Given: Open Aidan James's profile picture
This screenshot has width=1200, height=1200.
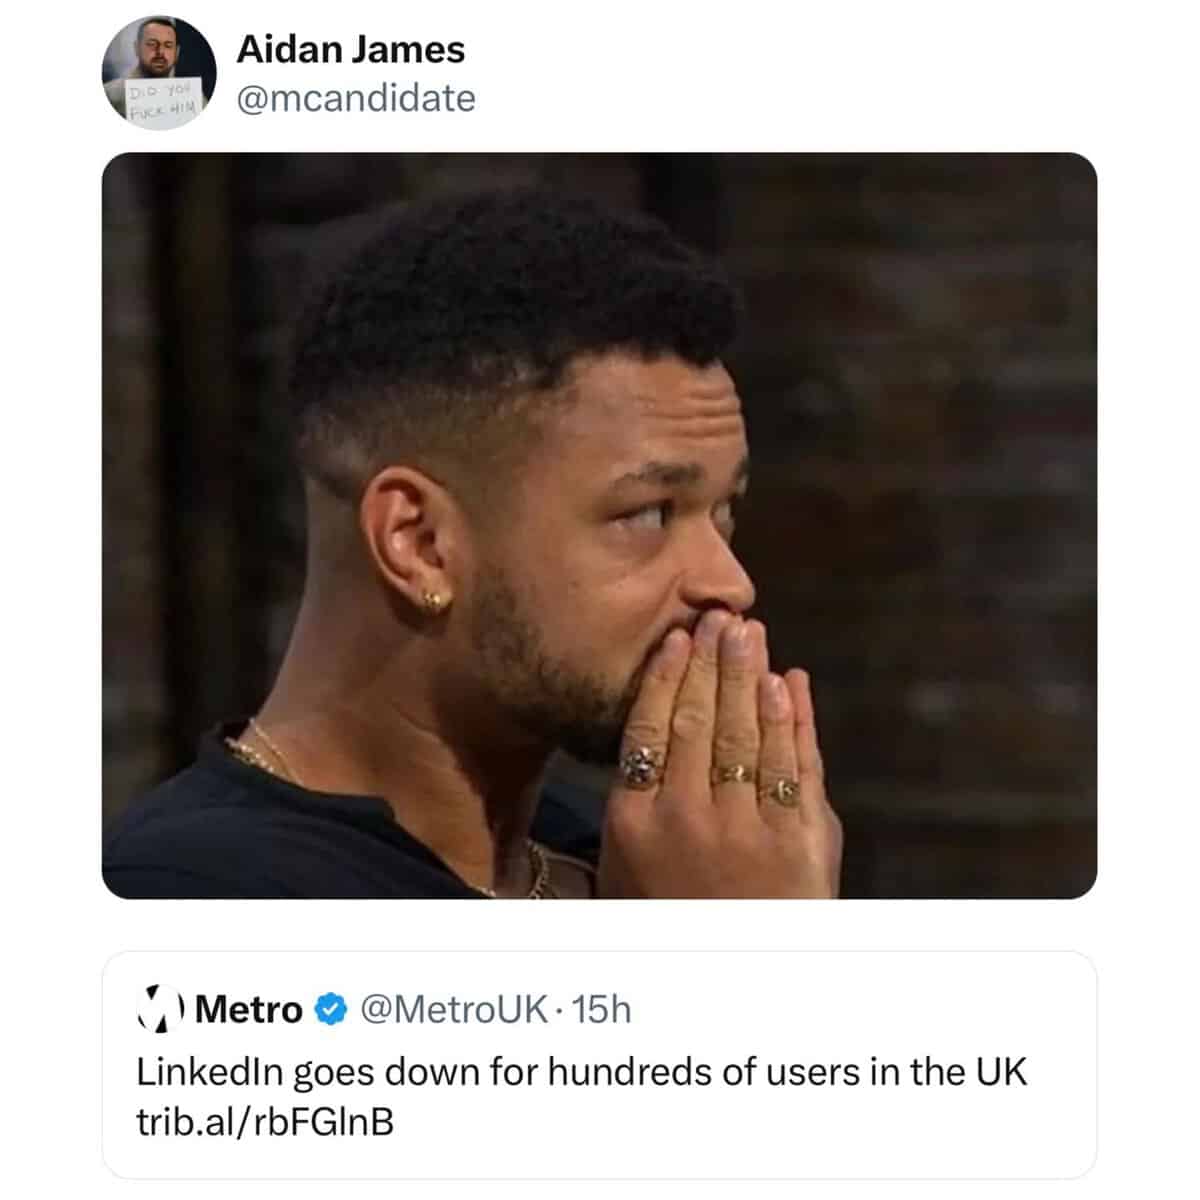Looking at the screenshot, I should (x=159, y=73).
